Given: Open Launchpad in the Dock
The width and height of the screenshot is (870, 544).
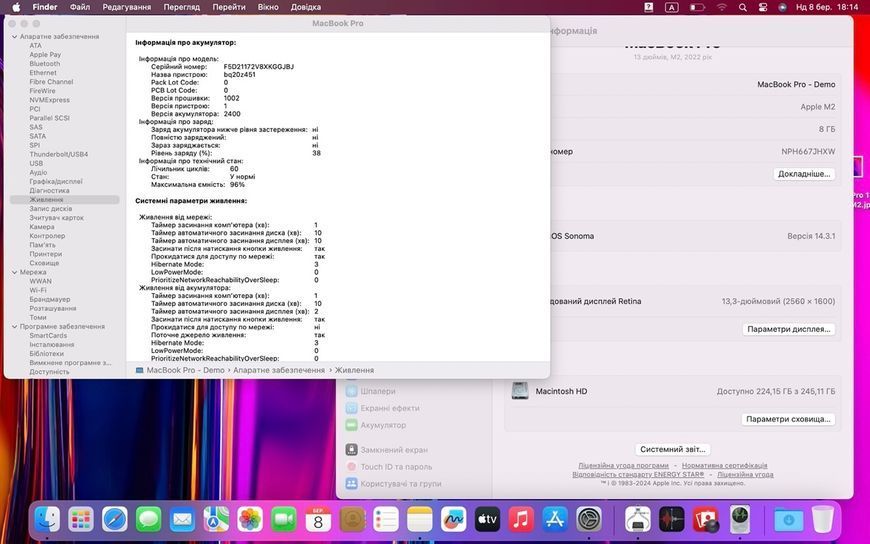Looking at the screenshot, I should (x=81, y=520).
